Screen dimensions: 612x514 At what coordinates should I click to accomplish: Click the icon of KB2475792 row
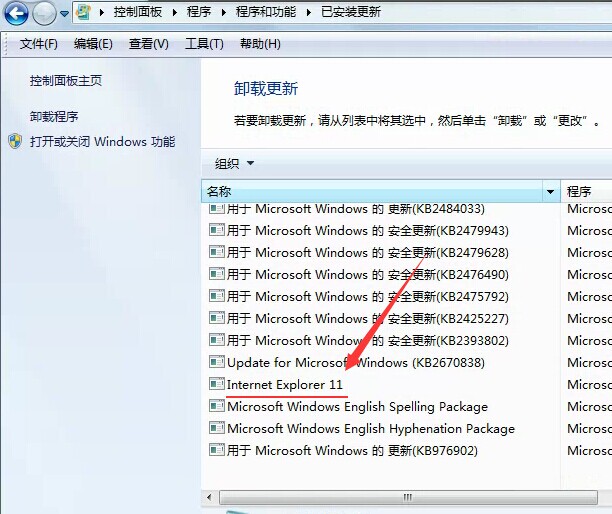point(217,295)
